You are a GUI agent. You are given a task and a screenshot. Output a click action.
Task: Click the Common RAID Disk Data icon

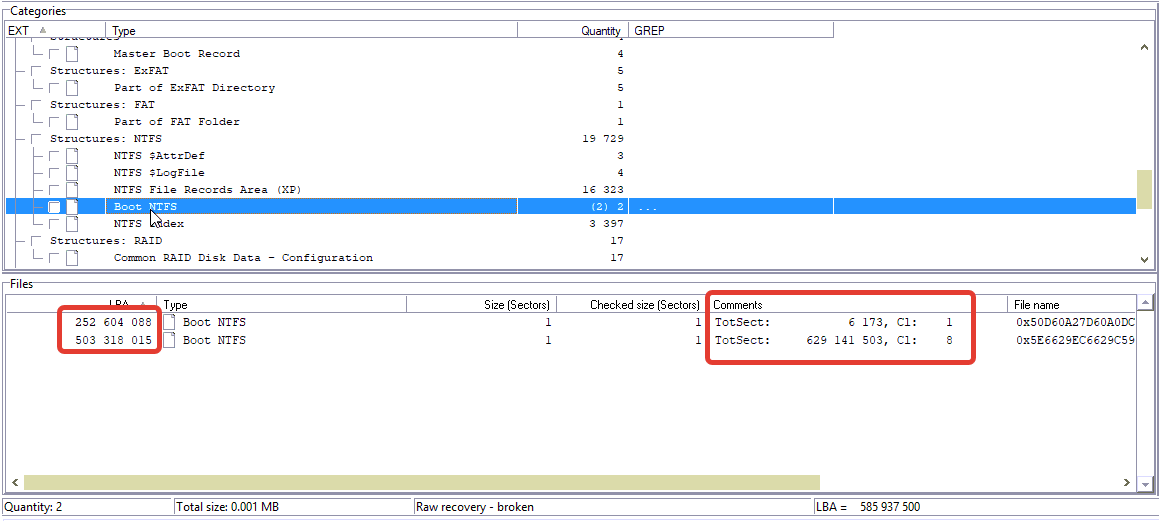coord(72,258)
